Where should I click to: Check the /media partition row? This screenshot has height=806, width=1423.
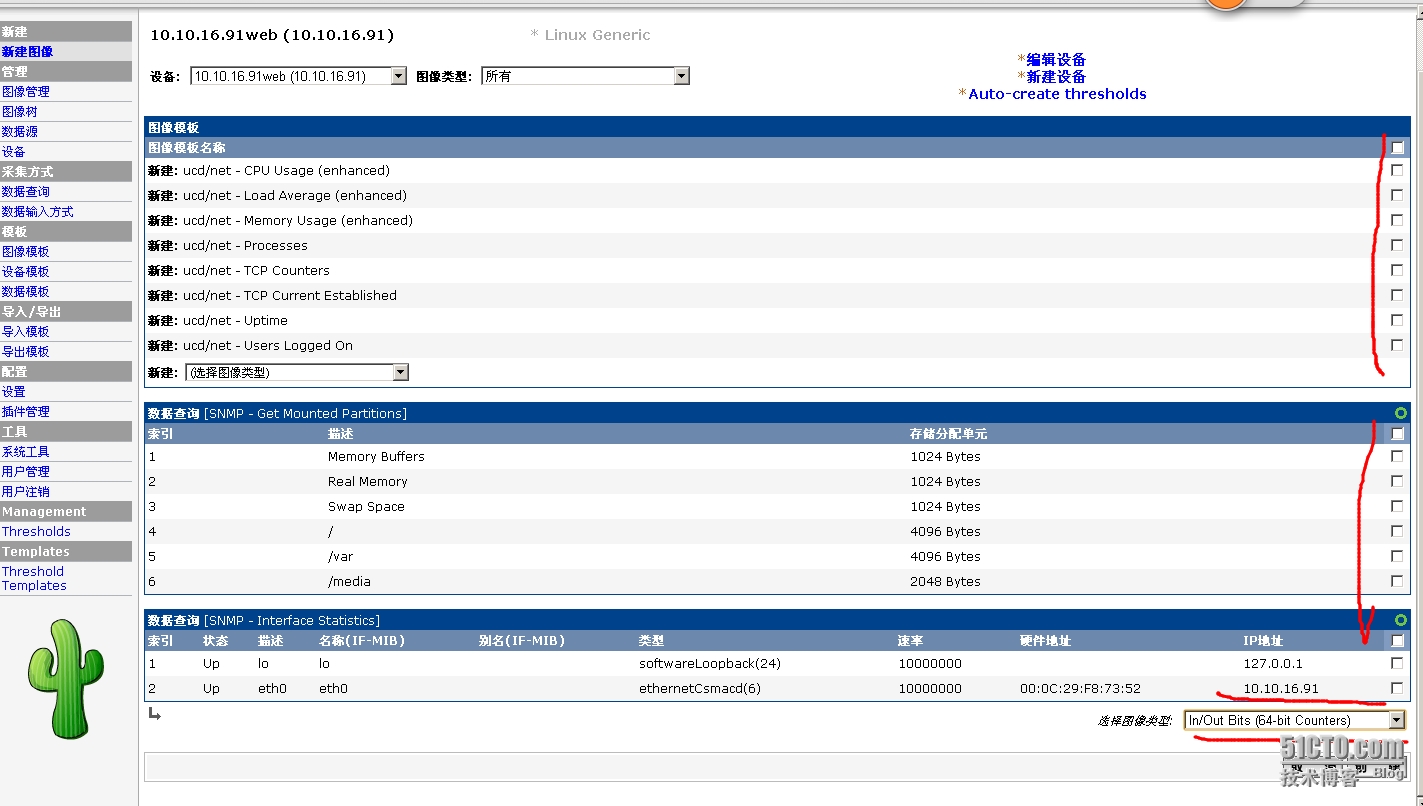1397,581
